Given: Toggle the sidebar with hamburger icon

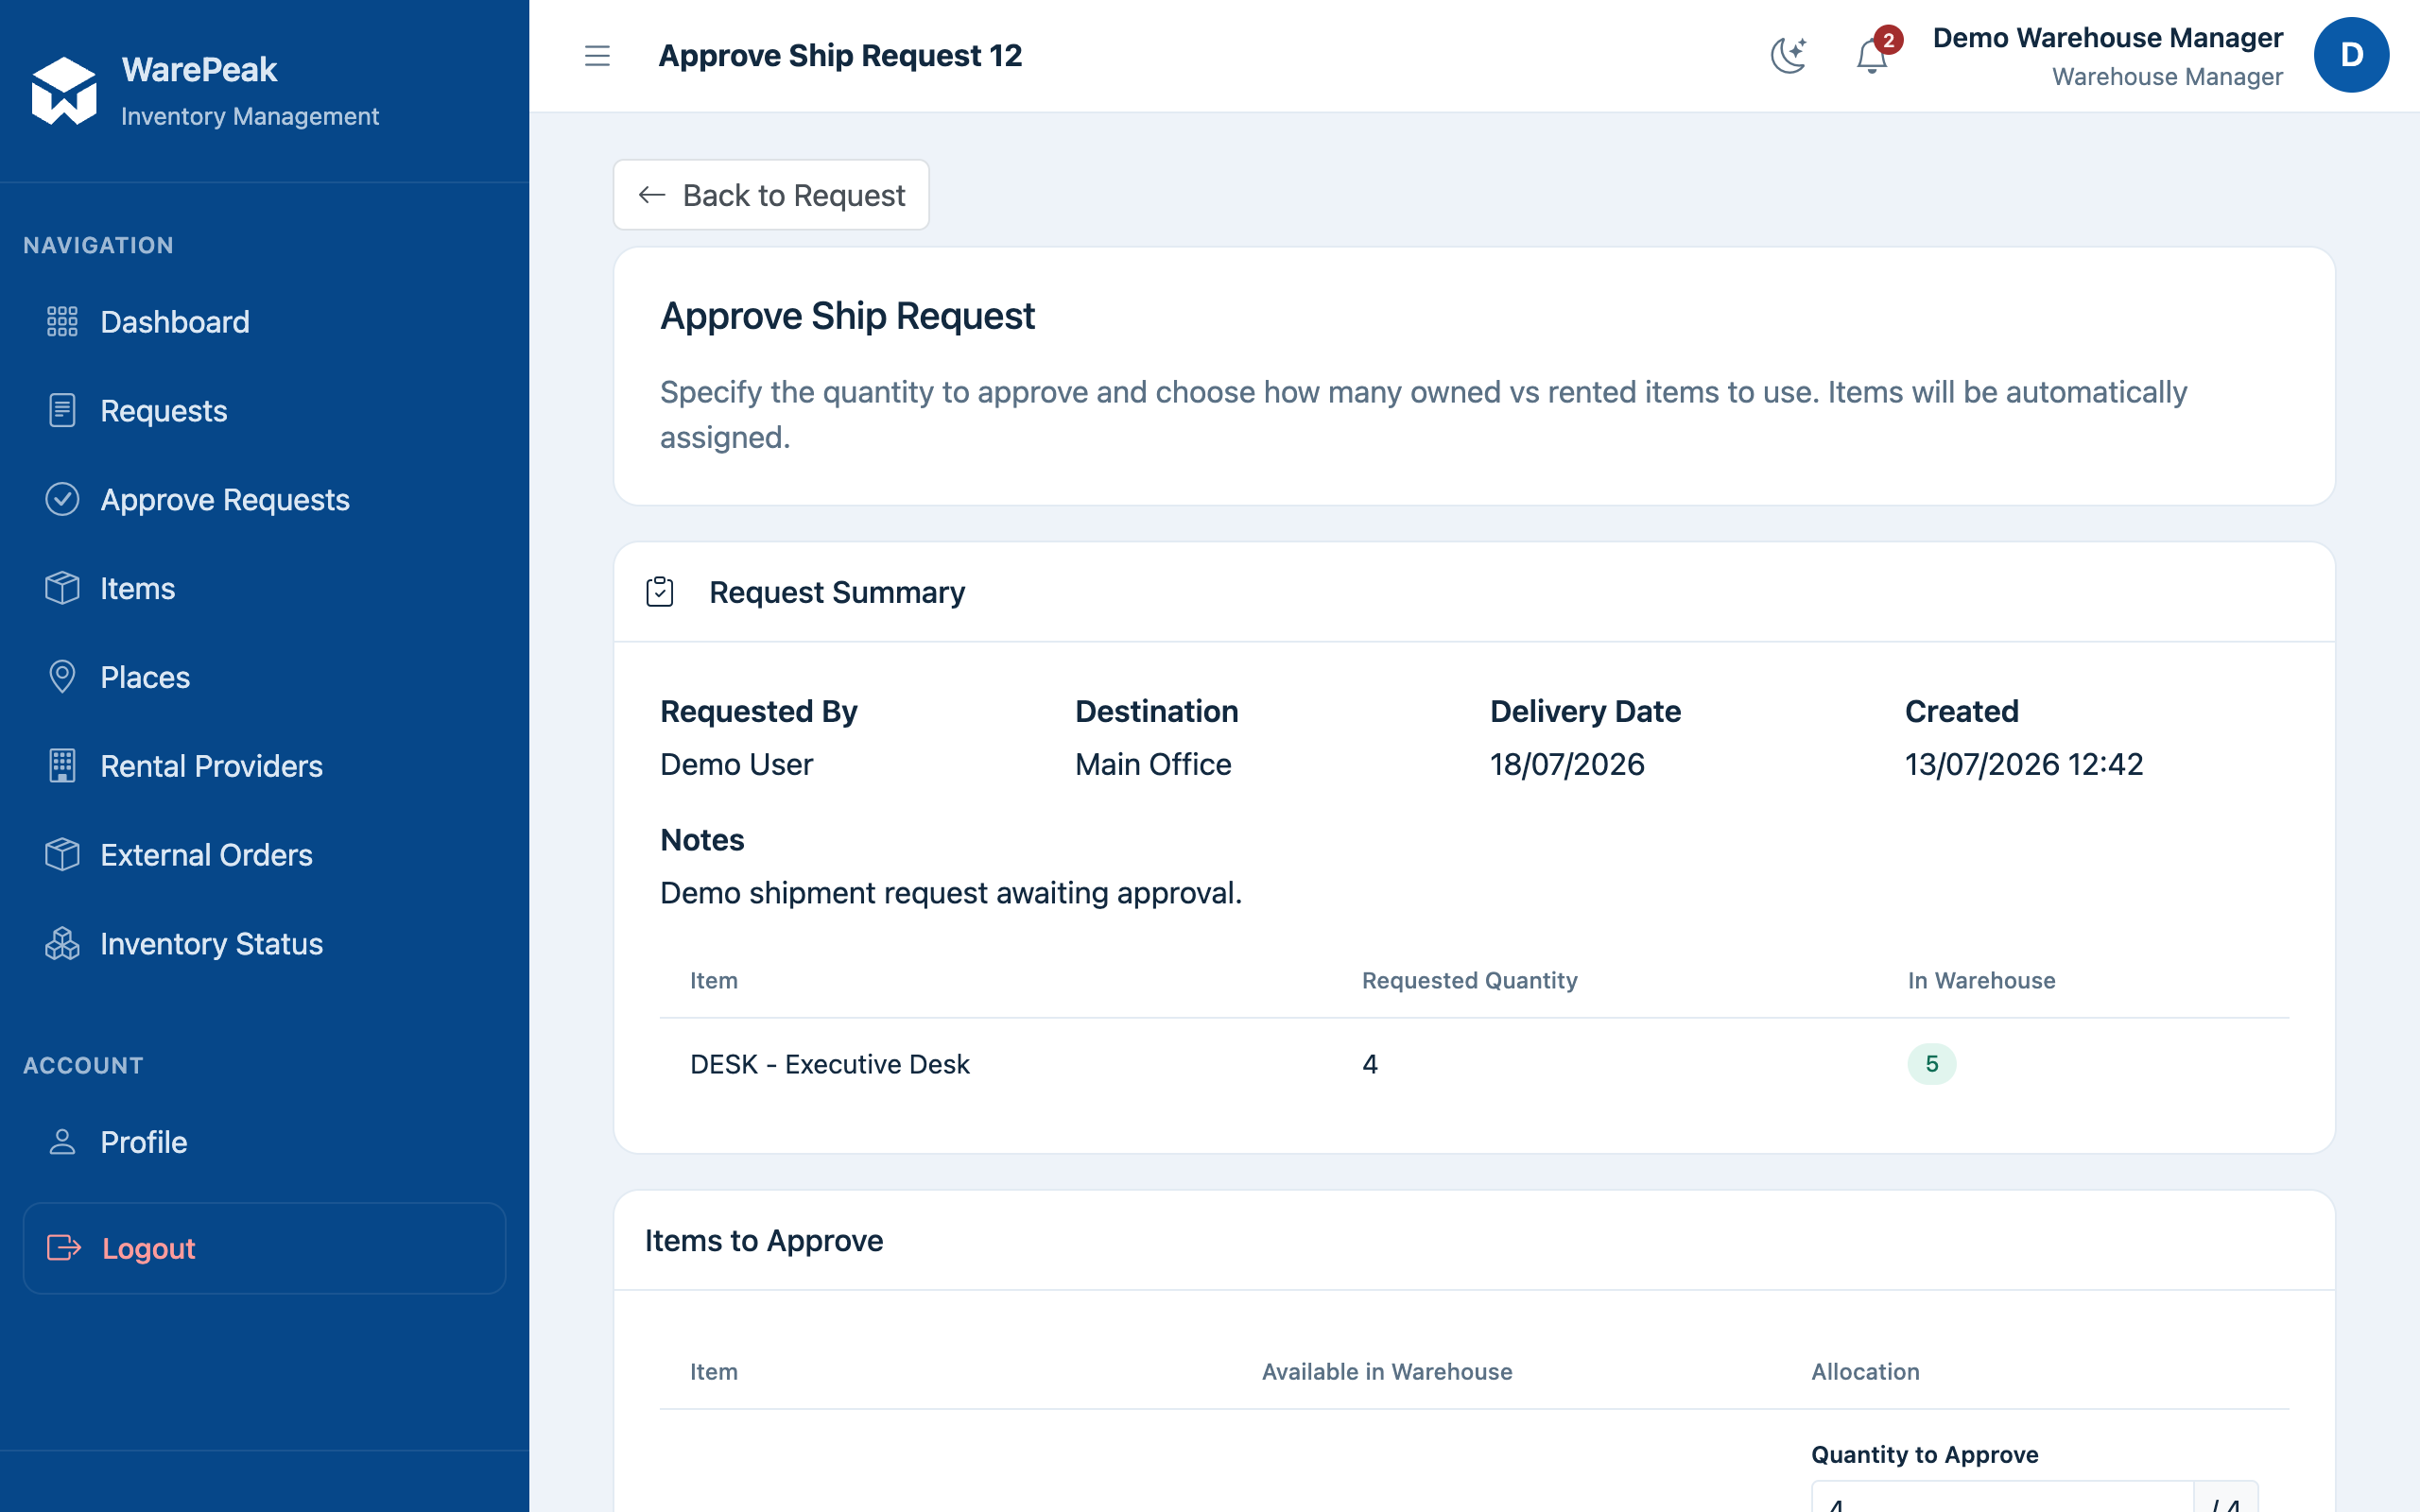Looking at the screenshot, I should pyautogui.click(x=597, y=56).
